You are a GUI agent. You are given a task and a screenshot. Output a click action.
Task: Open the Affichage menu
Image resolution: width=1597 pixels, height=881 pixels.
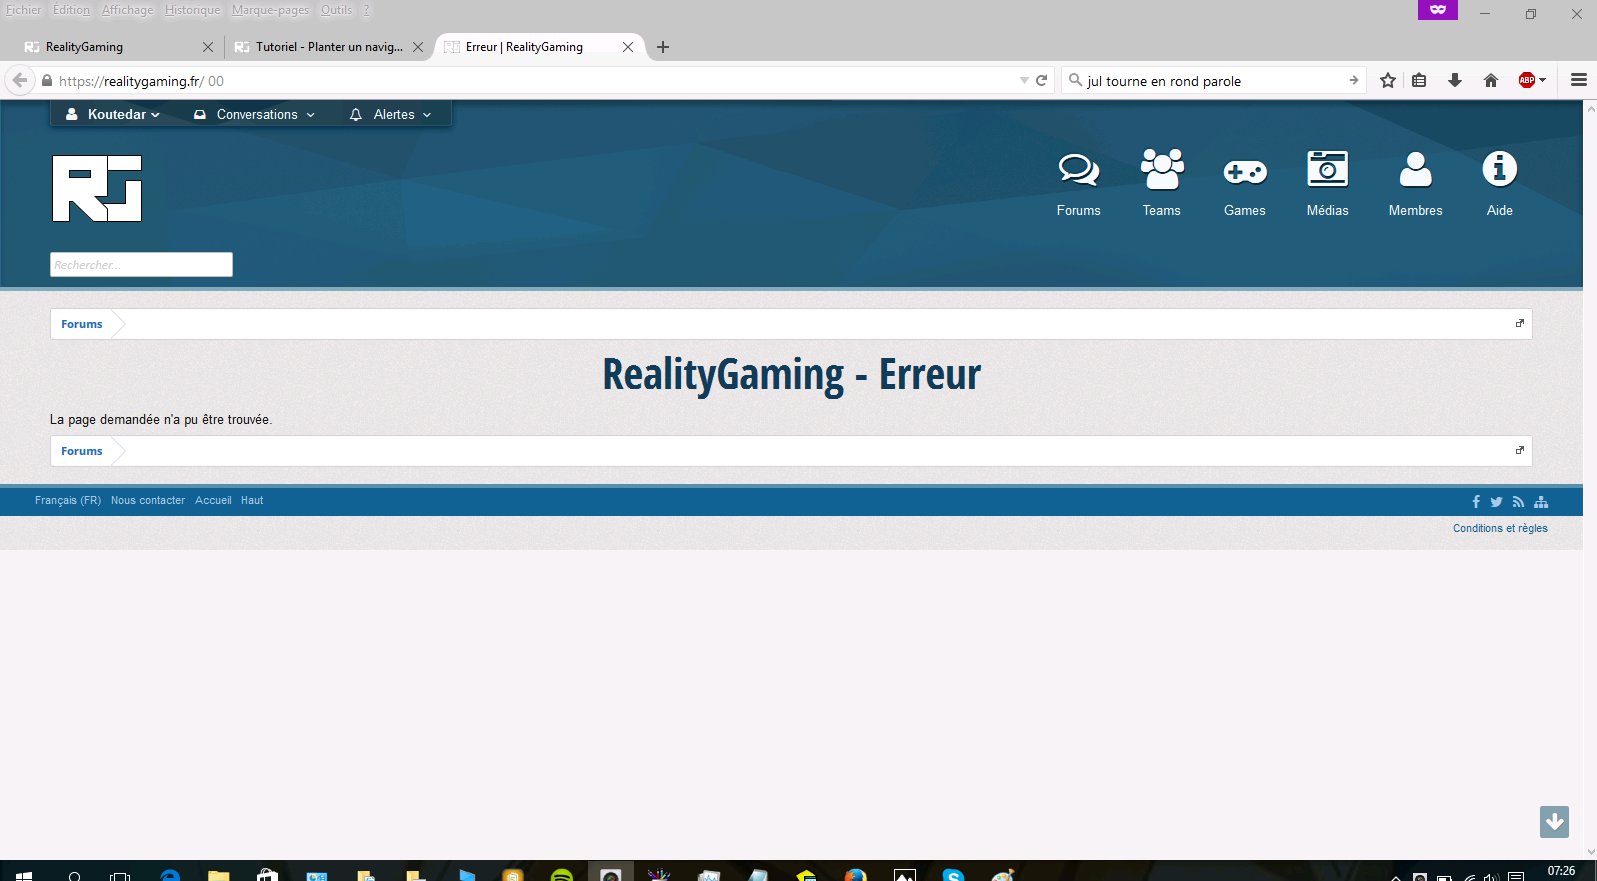click(128, 10)
